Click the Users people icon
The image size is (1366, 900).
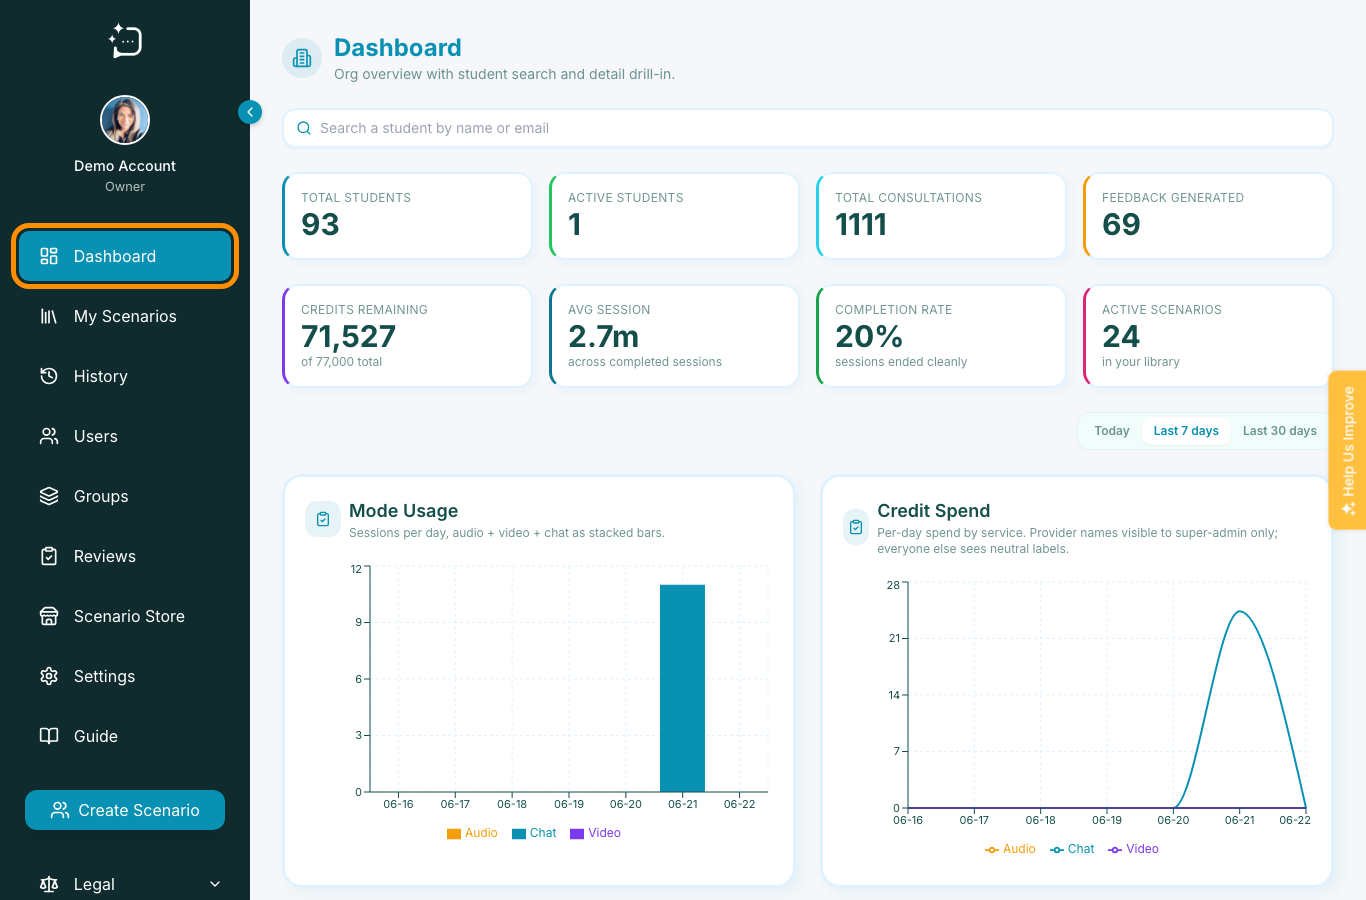click(x=49, y=436)
